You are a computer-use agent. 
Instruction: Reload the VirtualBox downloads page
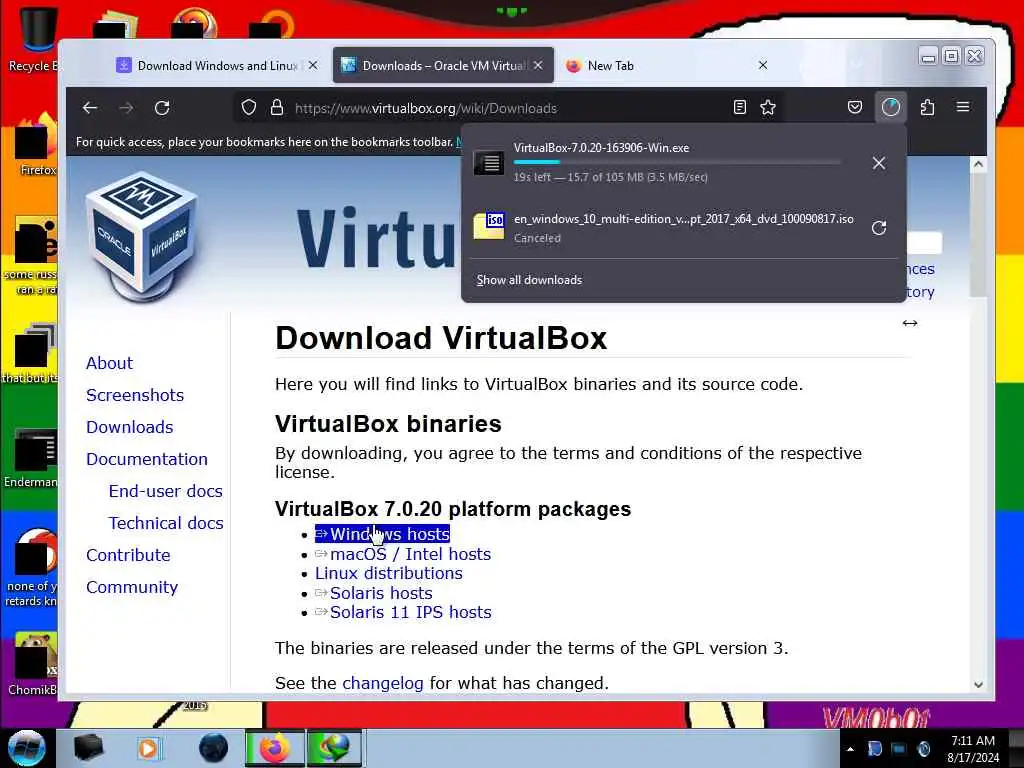pyautogui.click(x=162, y=108)
